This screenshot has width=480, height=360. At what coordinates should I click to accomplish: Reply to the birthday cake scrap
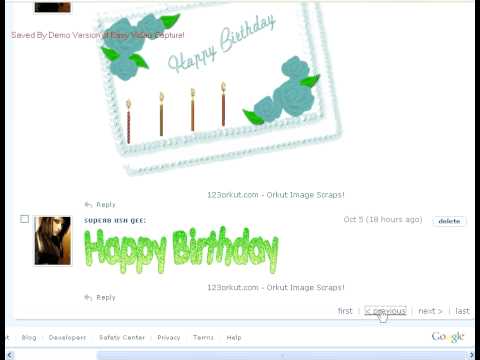coord(106,204)
